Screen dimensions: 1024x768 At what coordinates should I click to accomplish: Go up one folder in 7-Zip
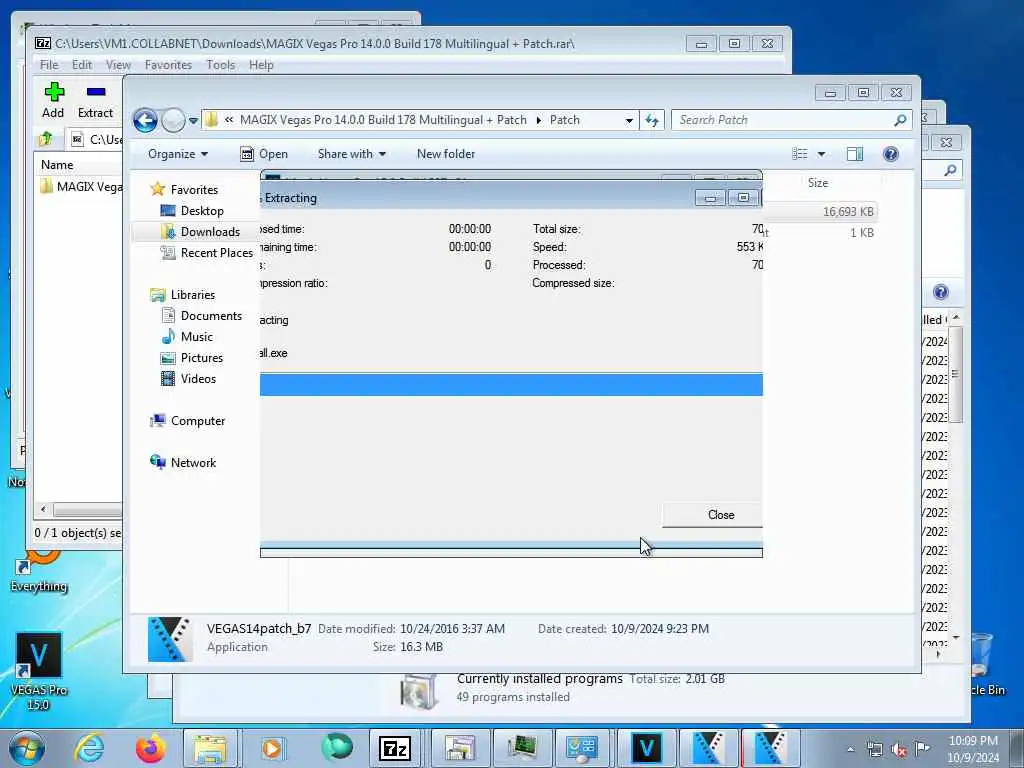click(x=46, y=138)
